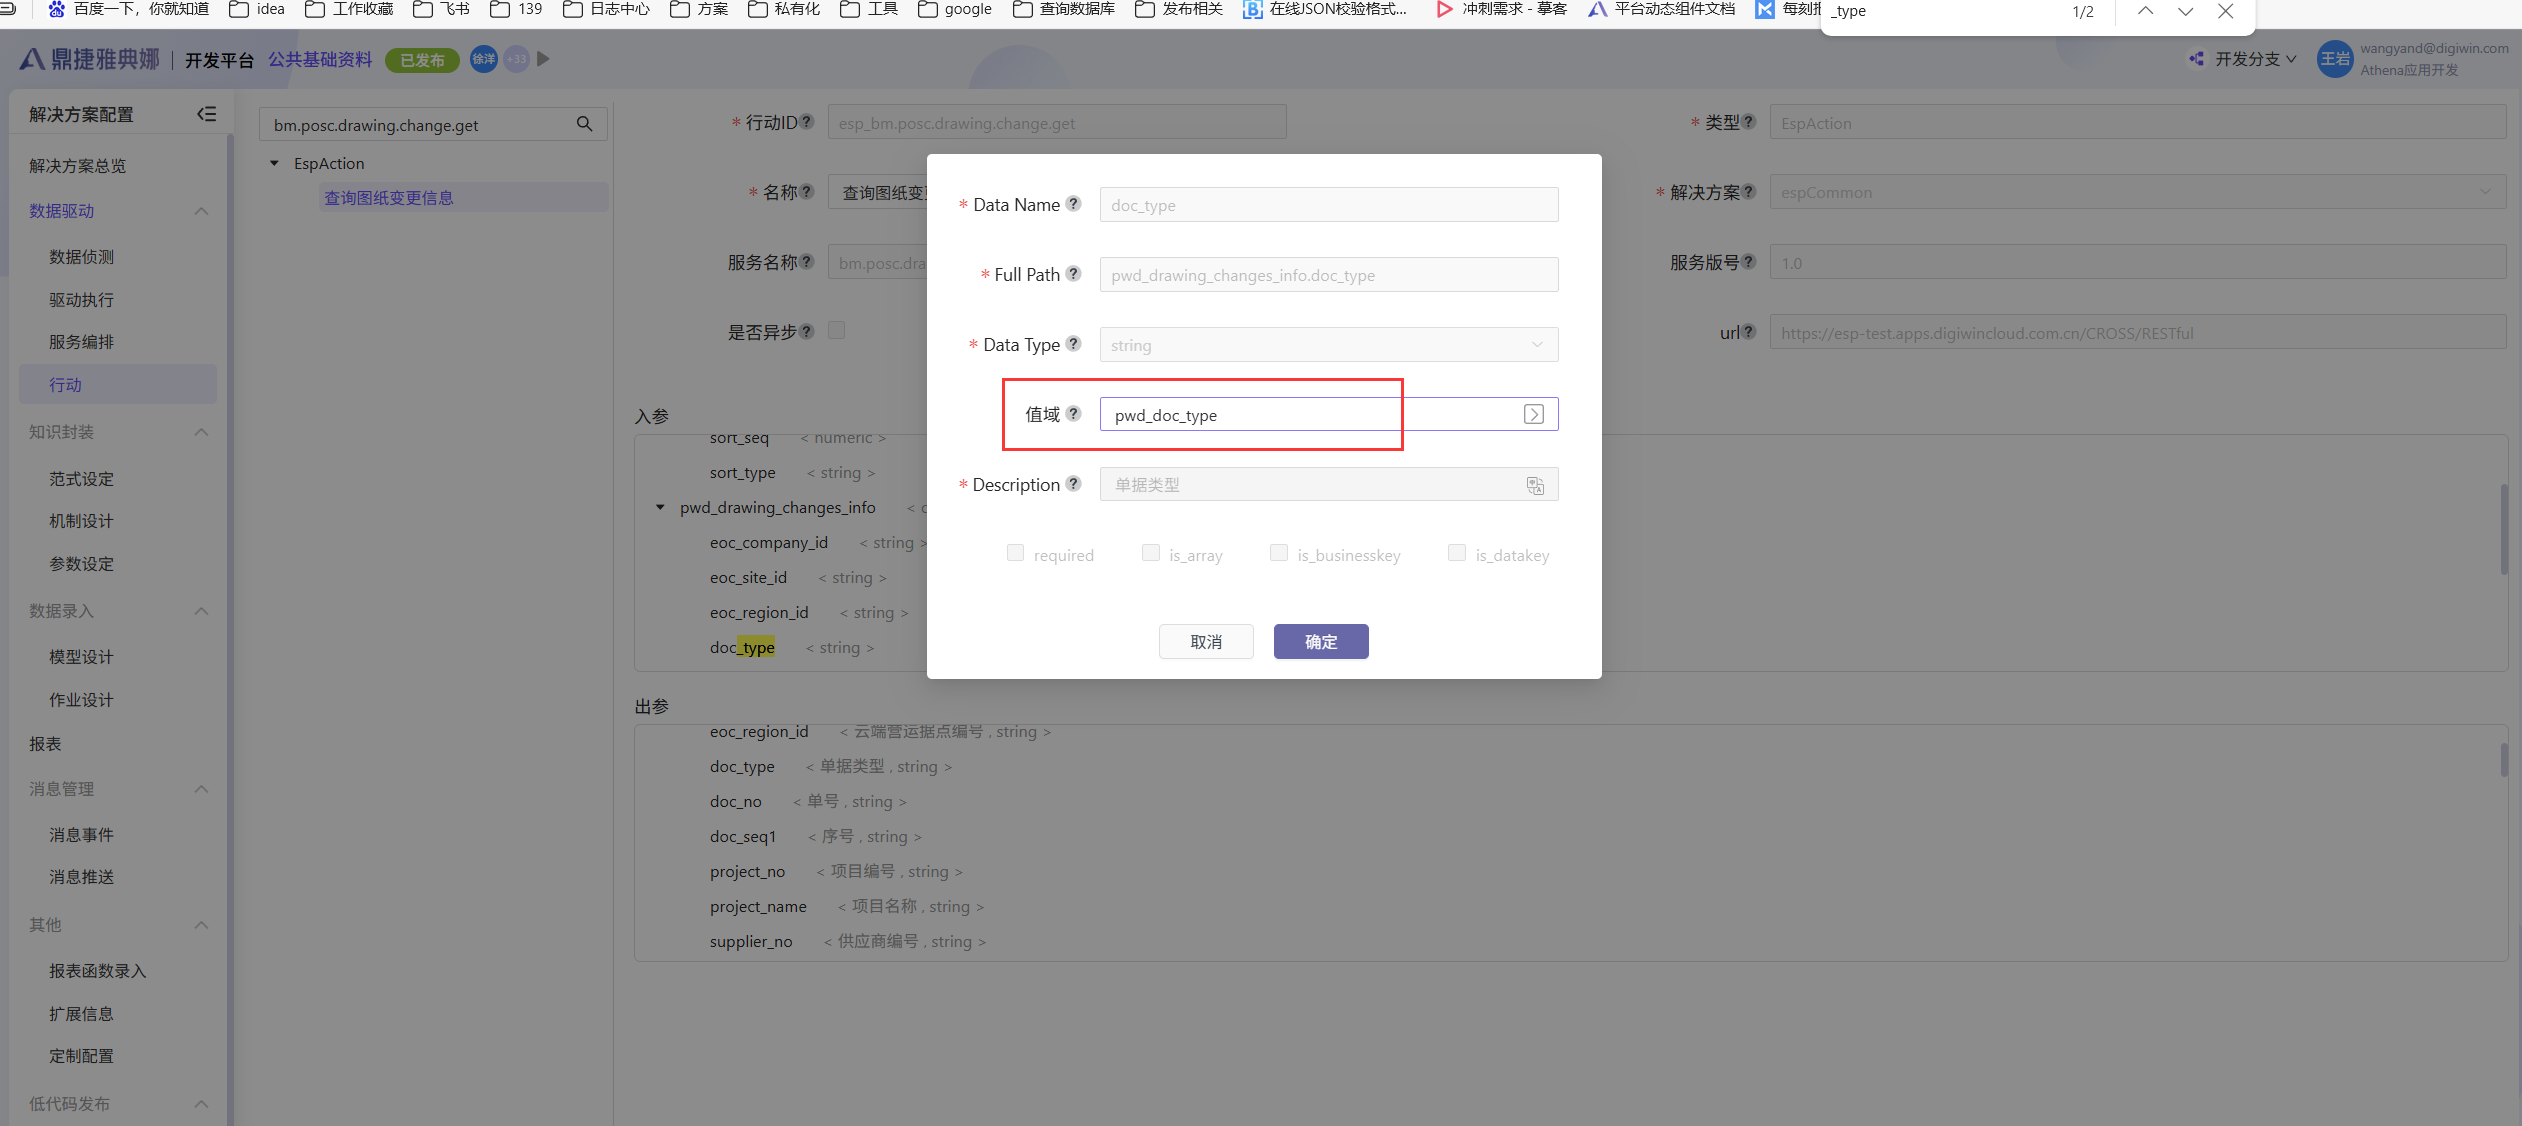Open the value domain picker arrow beside pwd_doc_type
This screenshot has width=2522, height=1126.
tap(1533, 413)
